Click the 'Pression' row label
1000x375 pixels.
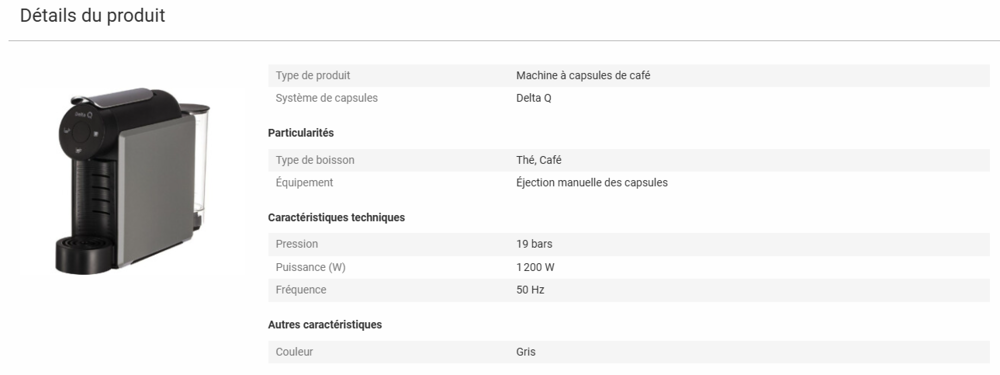(297, 244)
